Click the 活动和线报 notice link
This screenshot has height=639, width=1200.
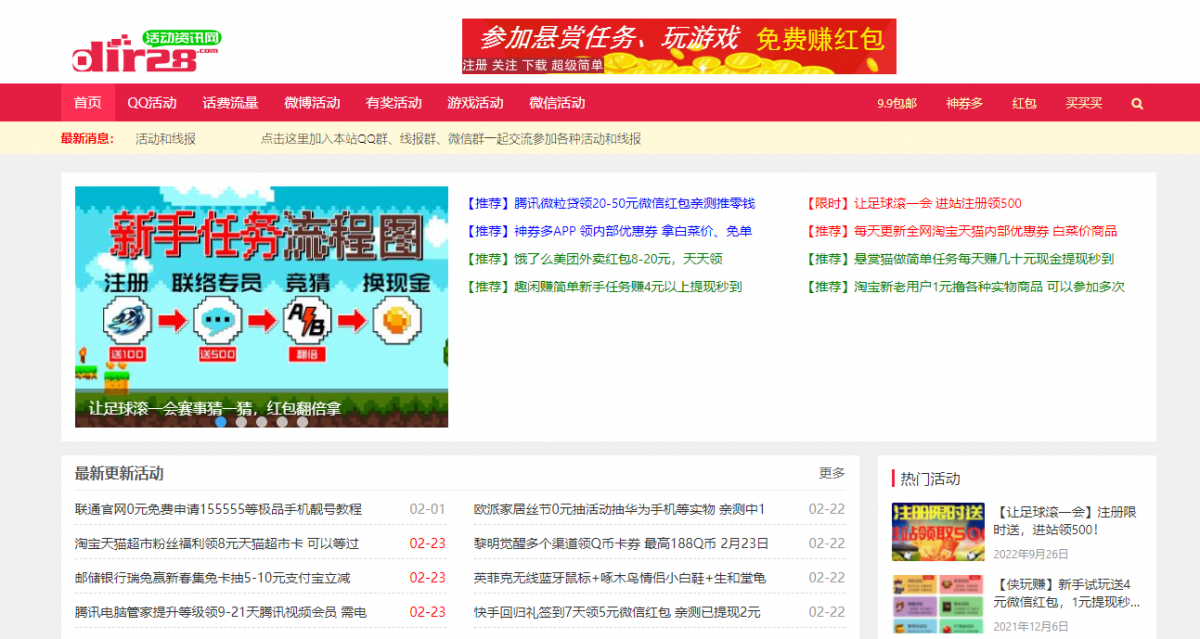[x=166, y=139]
